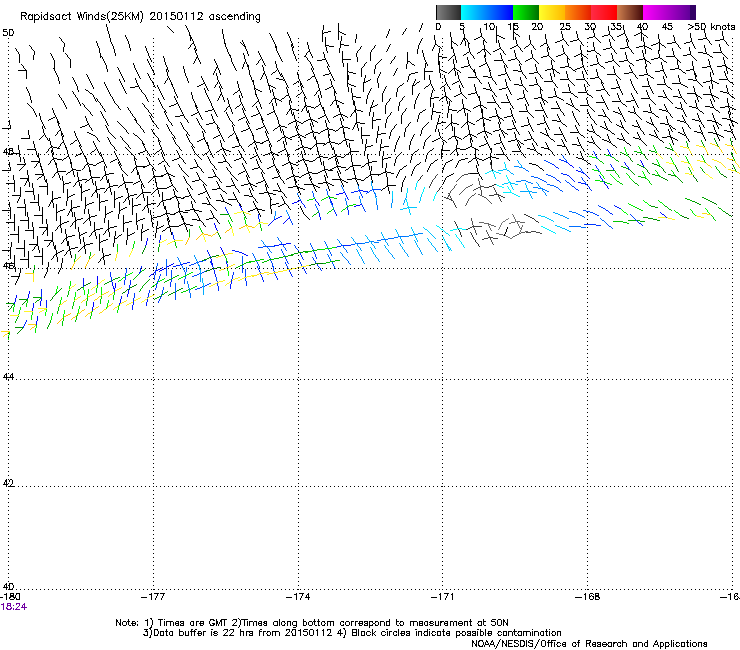This screenshot has width=740, height=650.
Task: Click the cyan 5-10 knots color swatch
Action: click(x=474, y=12)
